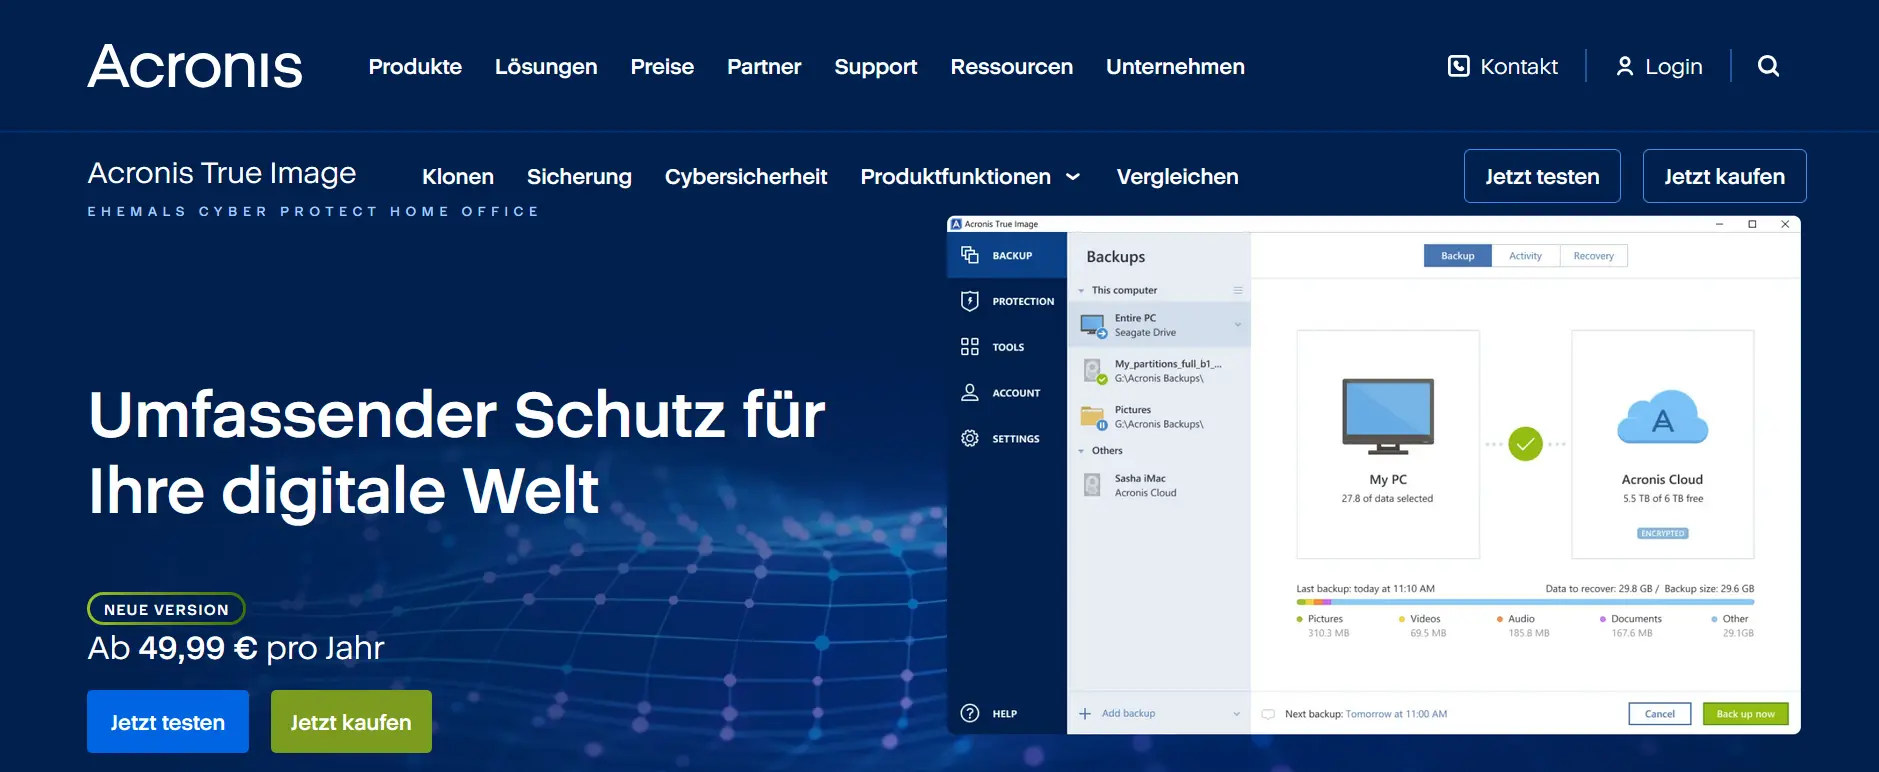Click the Audio 185.8 MB legend entry
Viewport: 1879px width, 772px height.
(x=1523, y=626)
